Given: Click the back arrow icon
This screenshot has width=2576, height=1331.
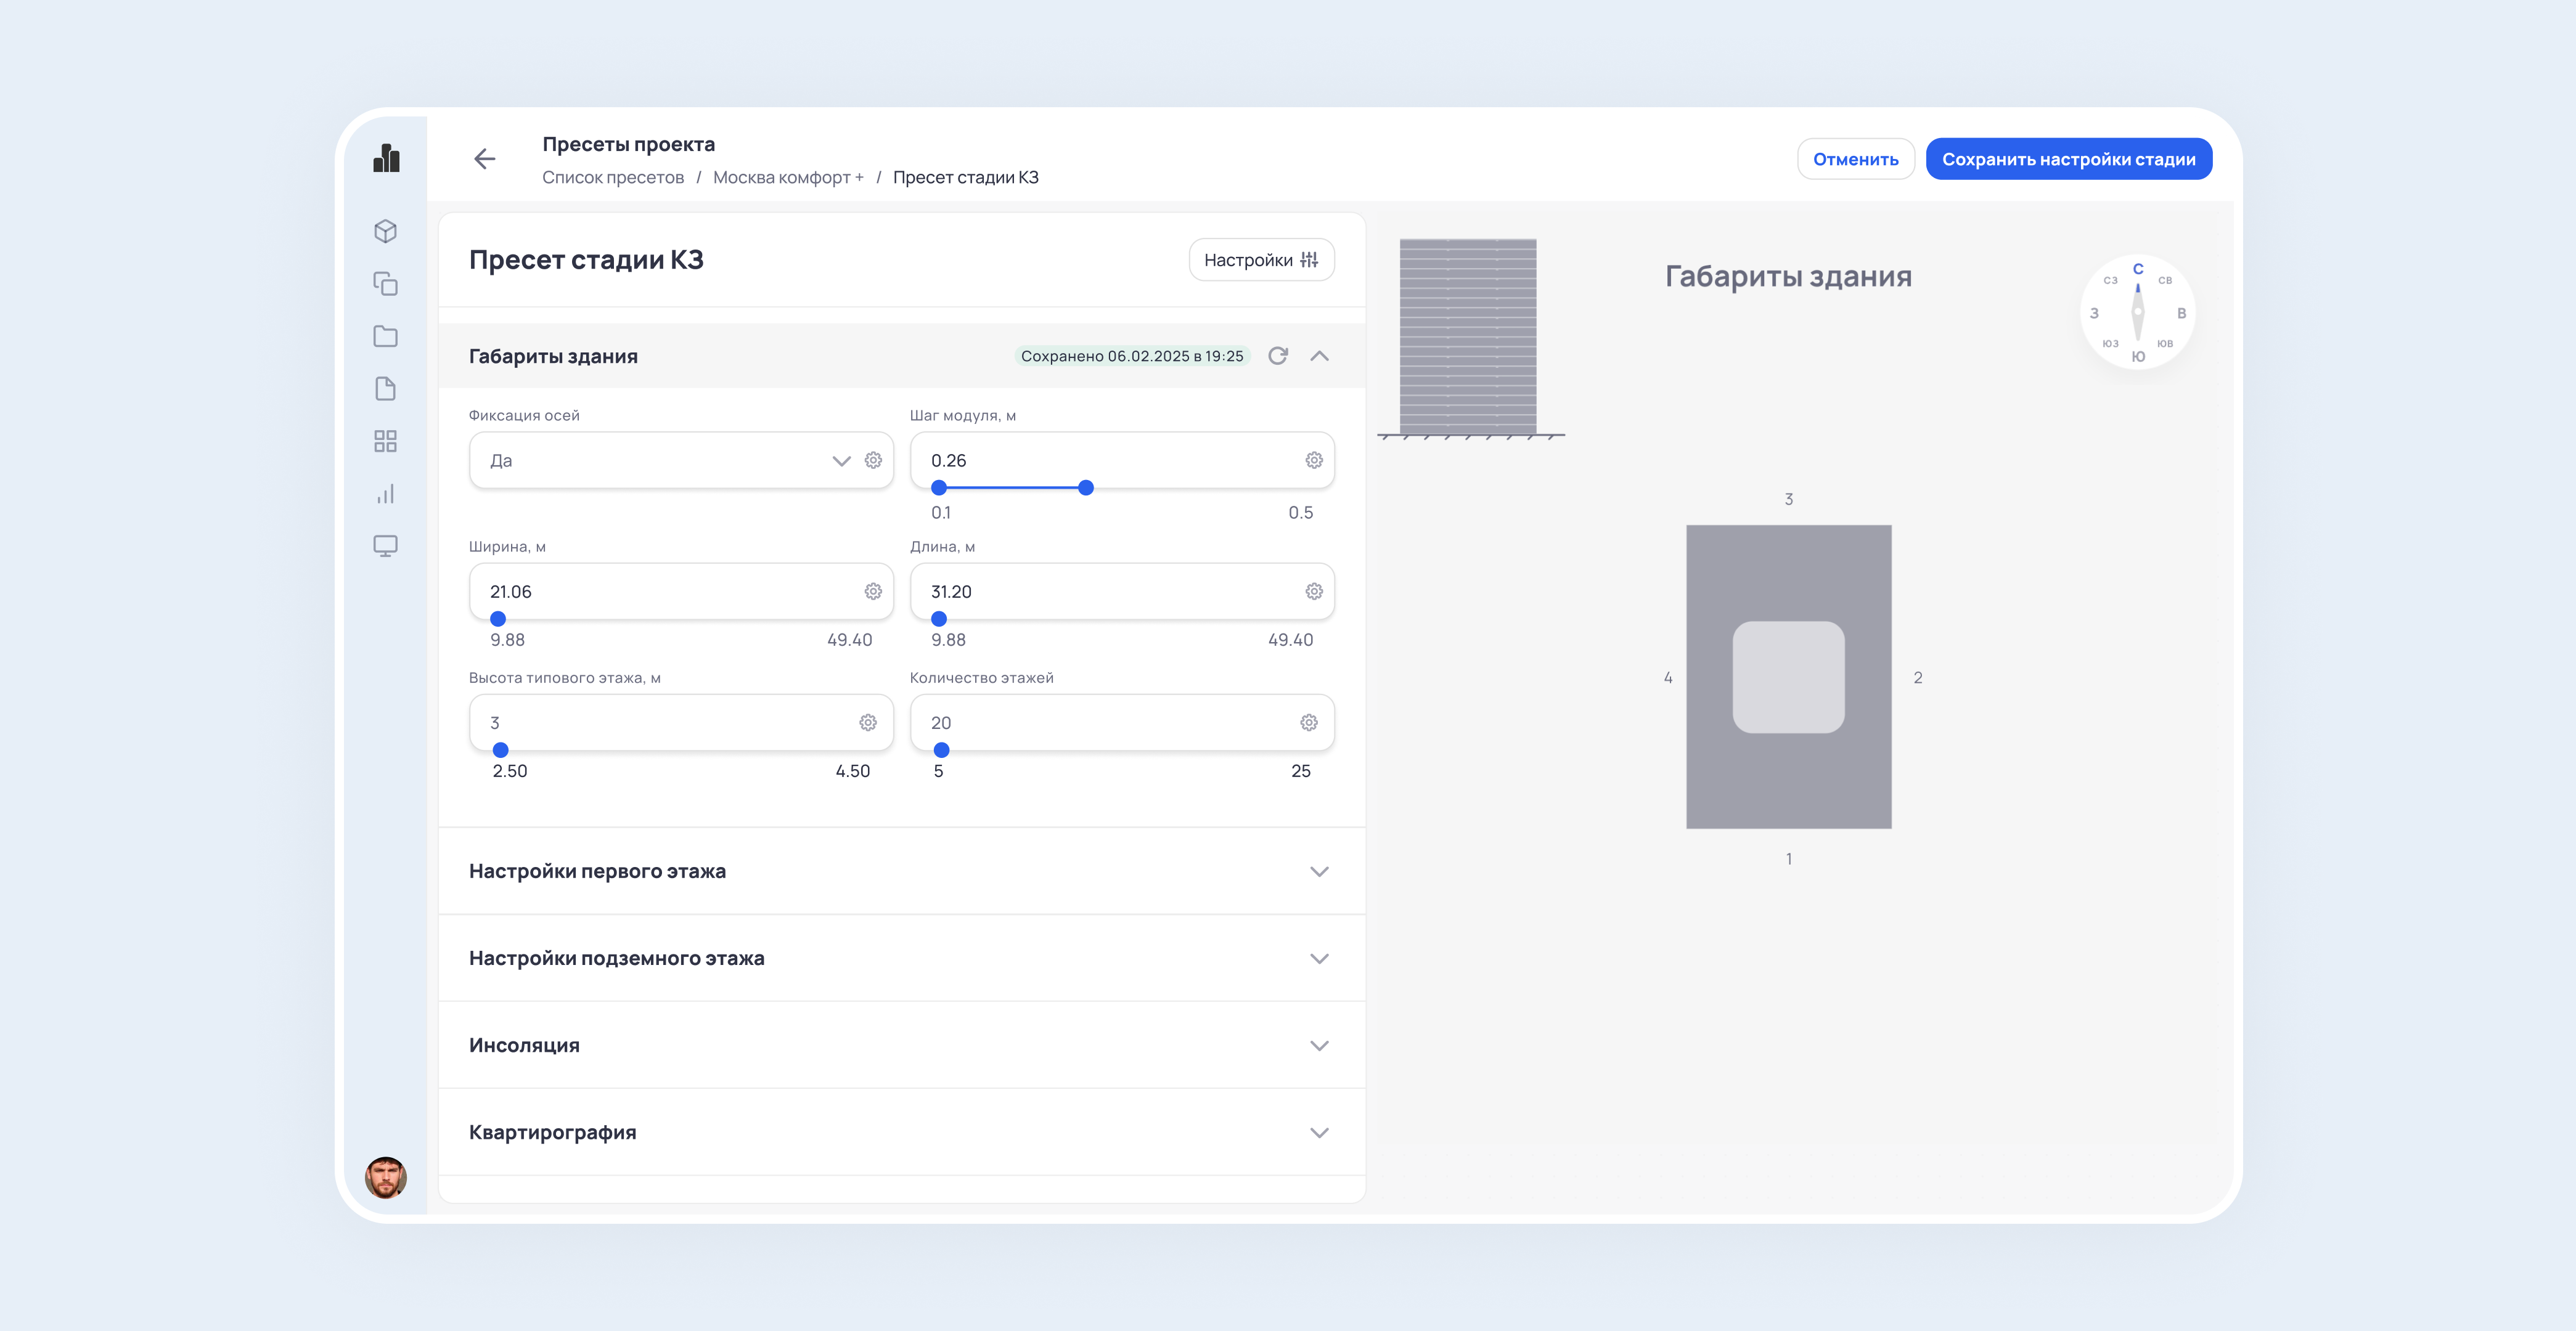Looking at the screenshot, I should coord(485,159).
